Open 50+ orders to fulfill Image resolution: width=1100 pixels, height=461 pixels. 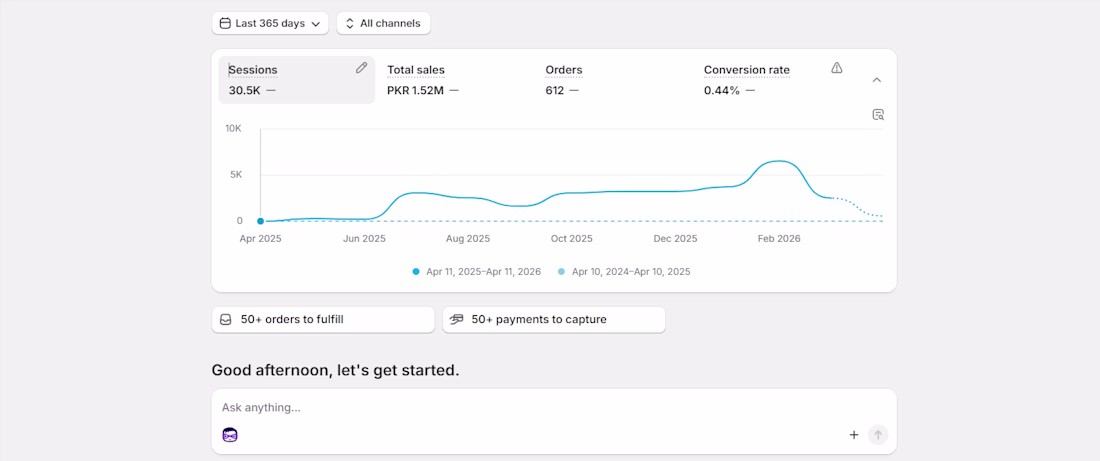323,319
